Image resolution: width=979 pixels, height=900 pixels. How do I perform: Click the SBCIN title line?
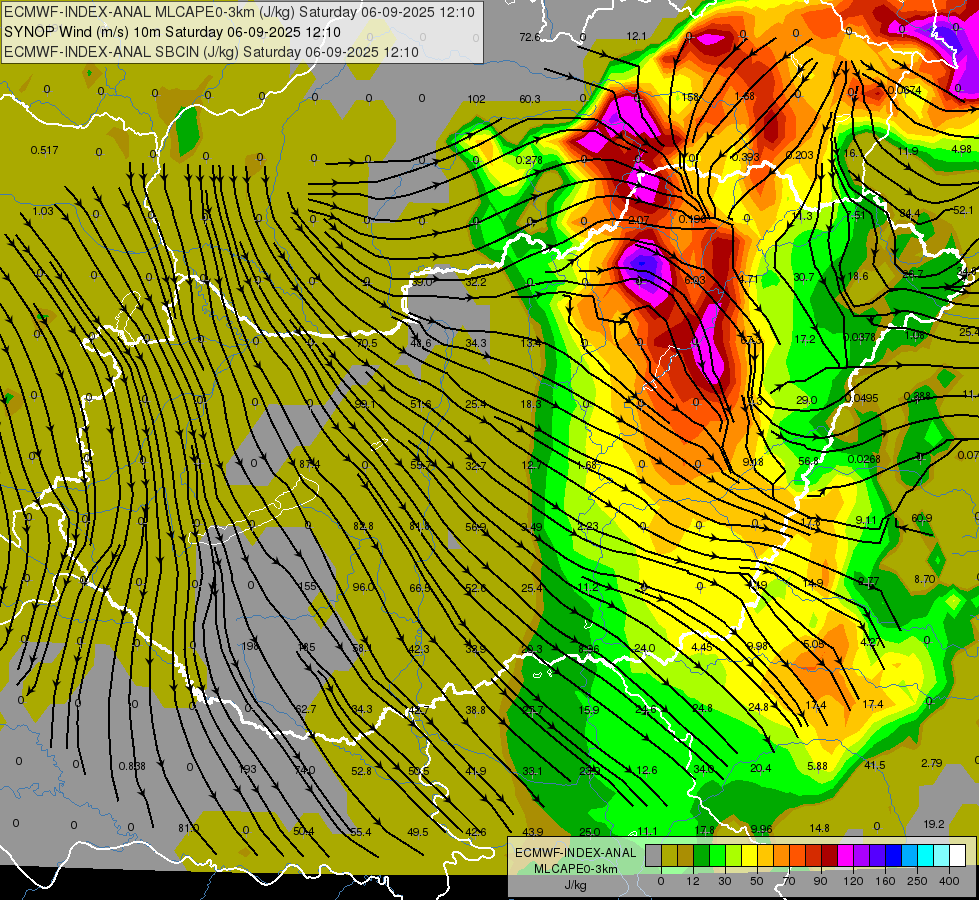click(x=211, y=52)
